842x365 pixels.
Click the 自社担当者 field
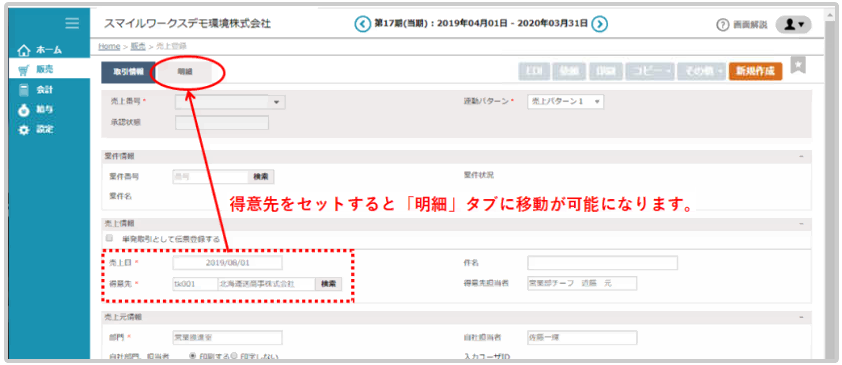[x=582, y=338]
